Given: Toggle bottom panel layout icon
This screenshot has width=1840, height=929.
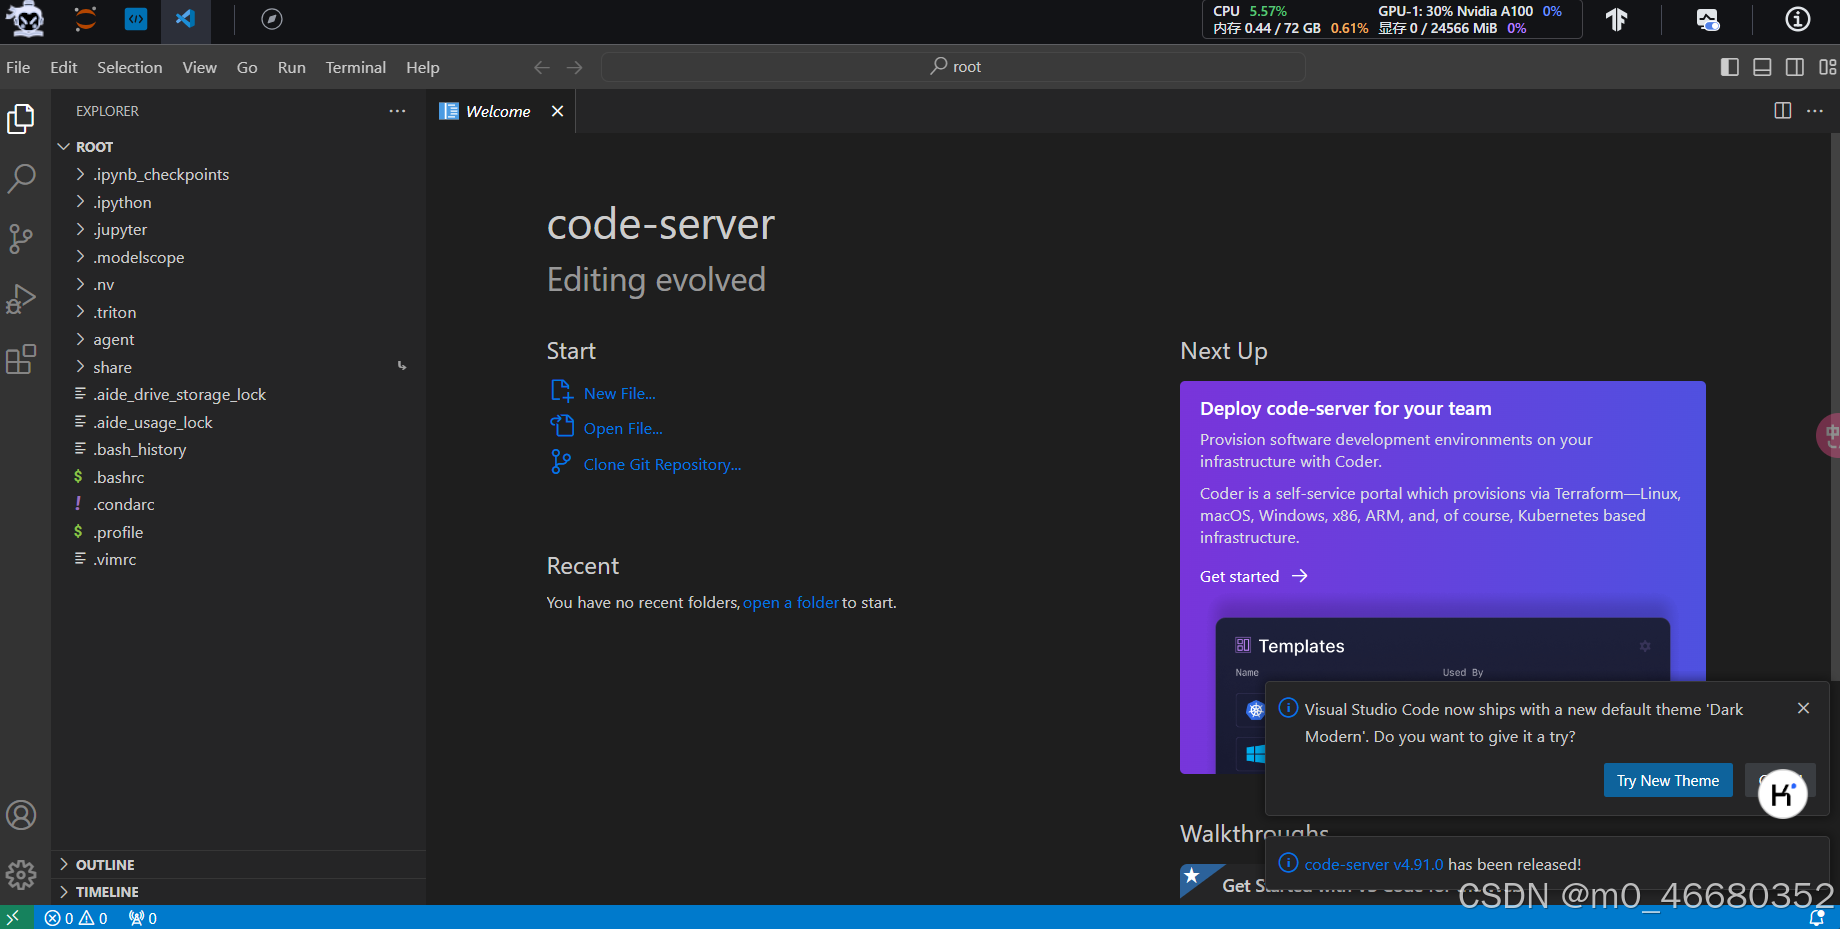Looking at the screenshot, I should (x=1762, y=67).
